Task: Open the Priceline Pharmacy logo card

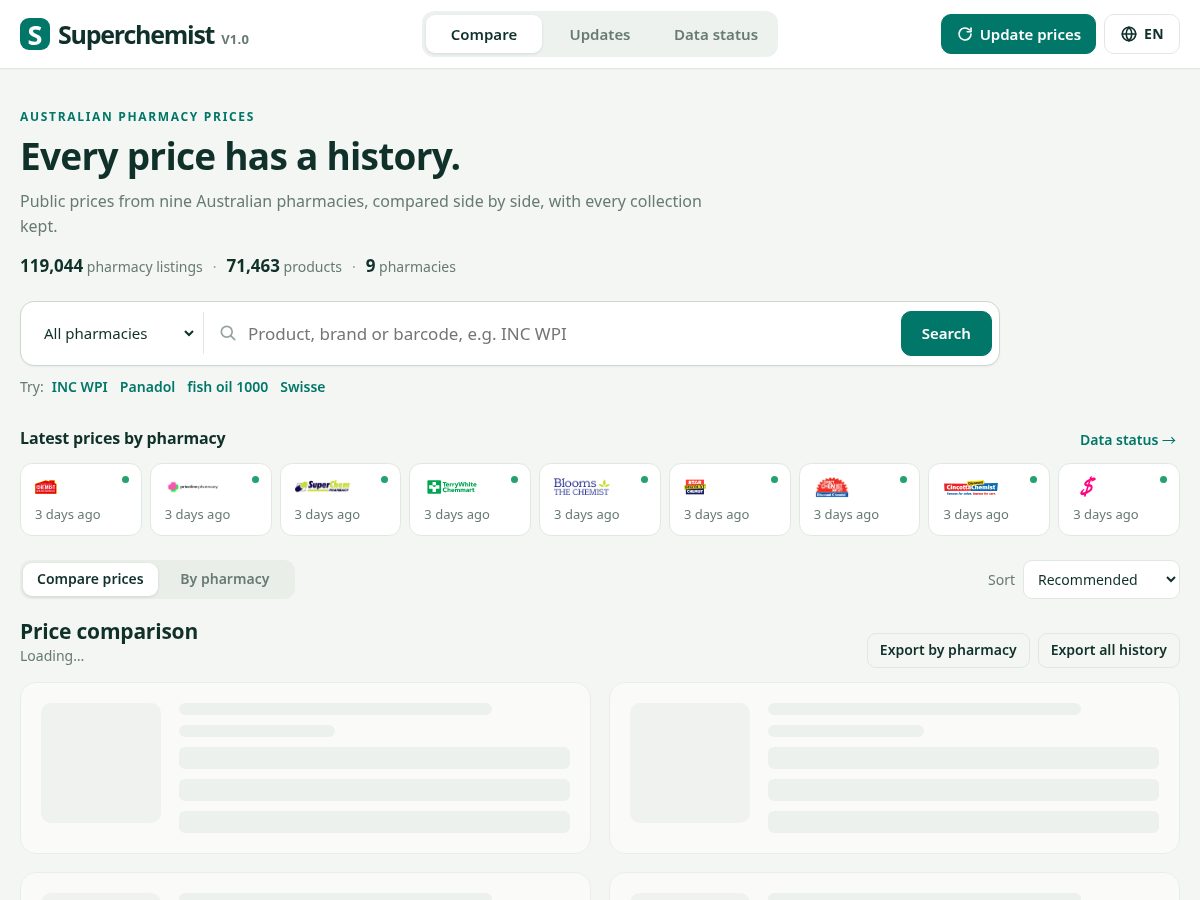Action: click(x=211, y=499)
